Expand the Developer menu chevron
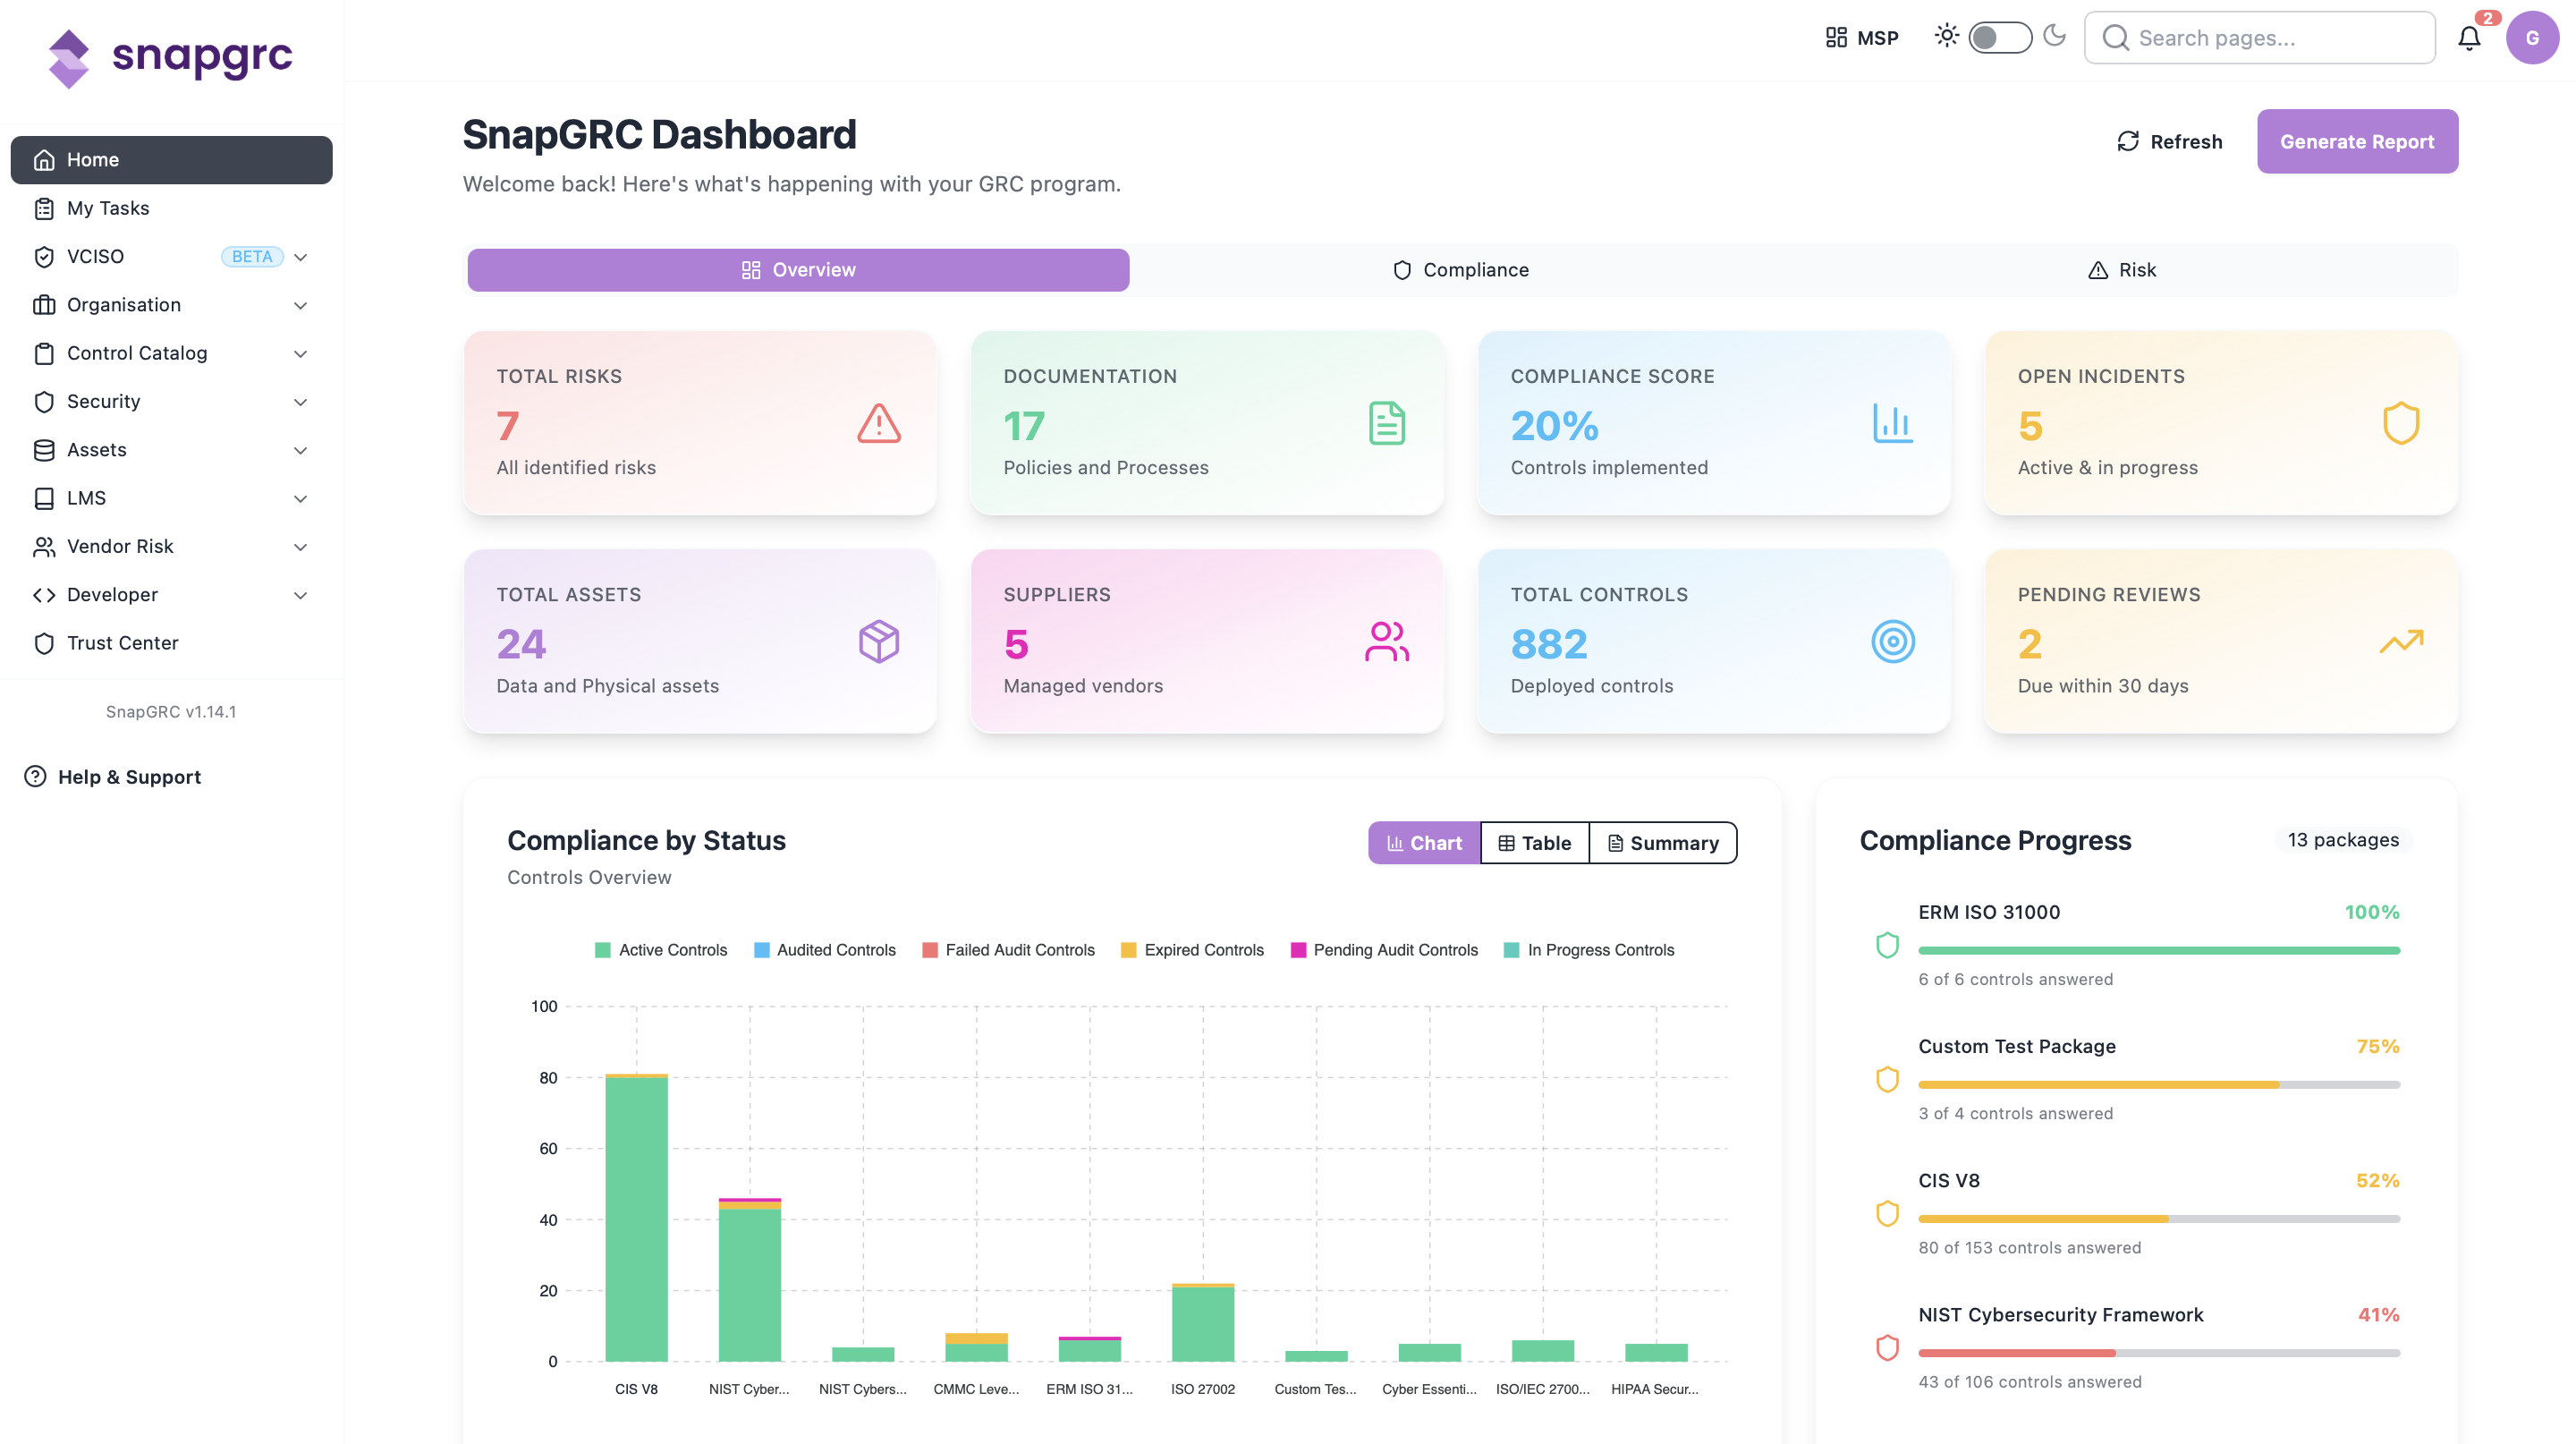 (300, 595)
